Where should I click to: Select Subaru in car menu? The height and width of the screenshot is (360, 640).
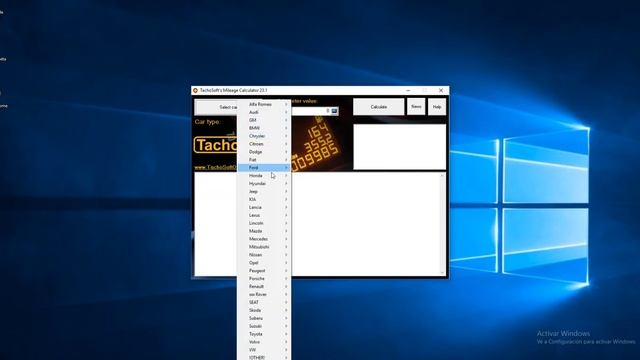coord(264,318)
